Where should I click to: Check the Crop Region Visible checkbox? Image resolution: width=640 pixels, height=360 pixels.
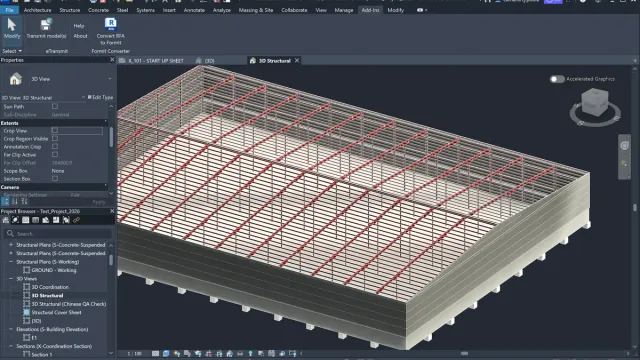[55, 138]
